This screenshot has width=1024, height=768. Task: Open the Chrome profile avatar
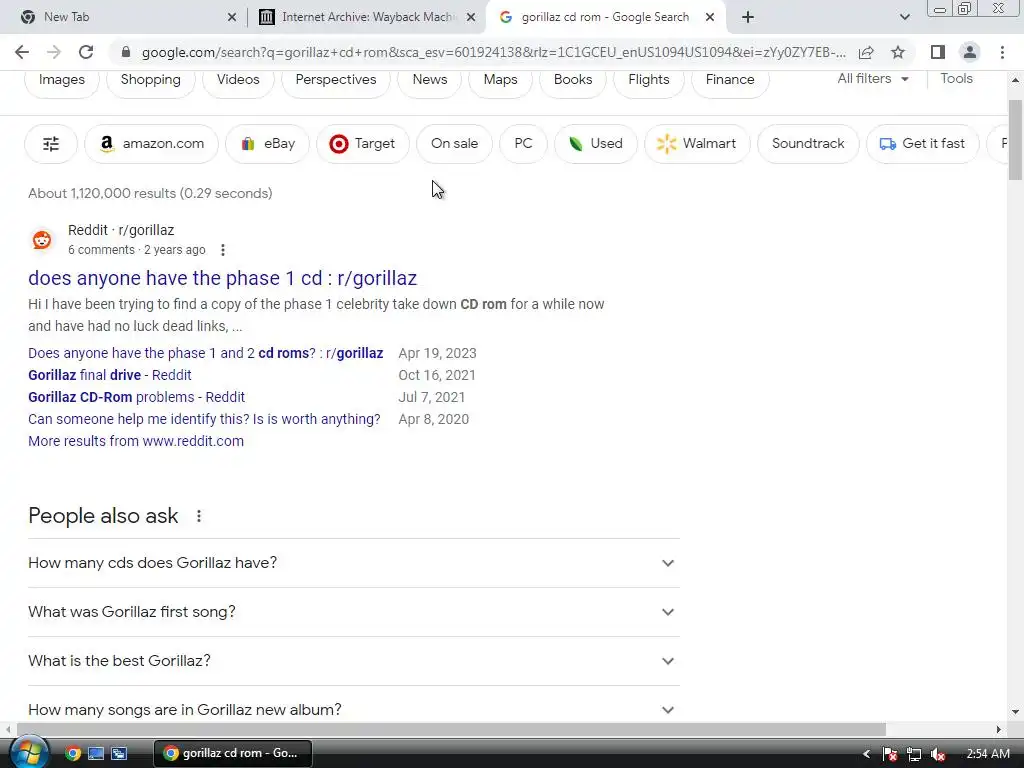(970, 52)
